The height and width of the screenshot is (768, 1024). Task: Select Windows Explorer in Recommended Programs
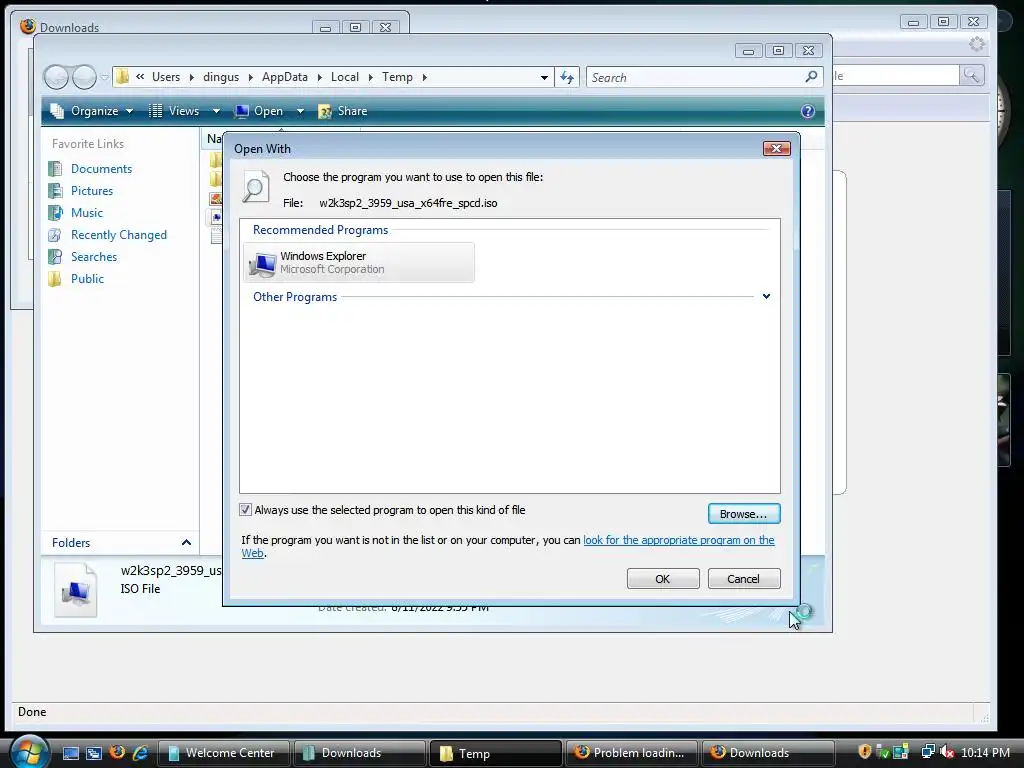coord(359,263)
